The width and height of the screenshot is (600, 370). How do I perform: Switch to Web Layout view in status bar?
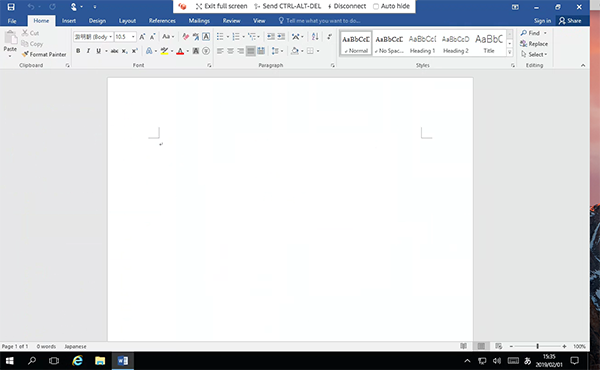(x=498, y=346)
